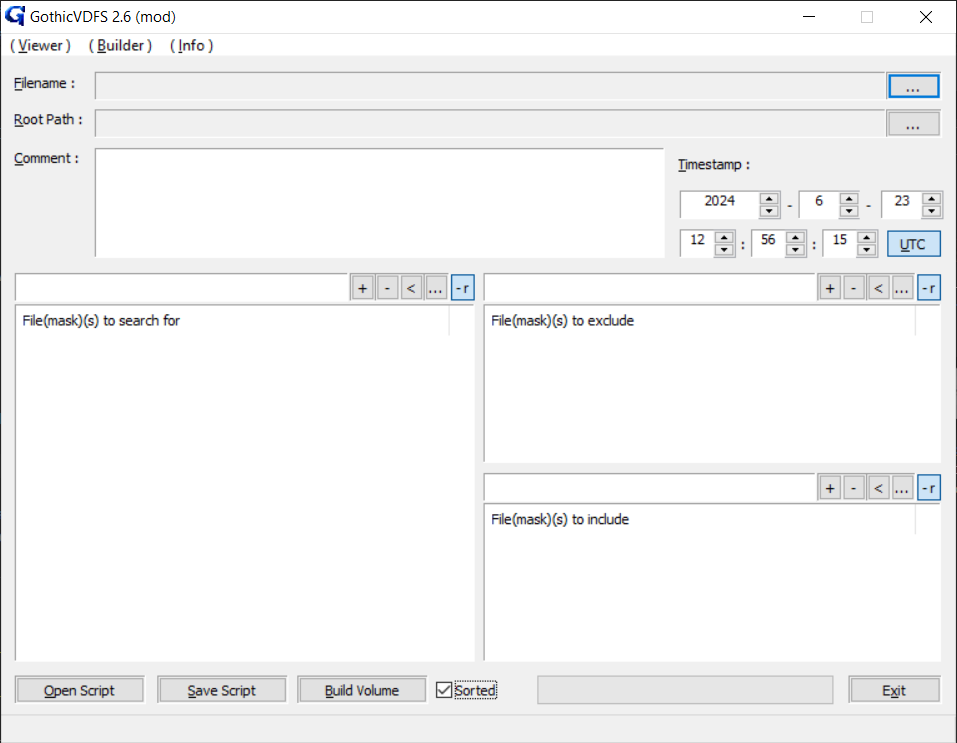Decrease the timestamp month value 6

[849, 211]
